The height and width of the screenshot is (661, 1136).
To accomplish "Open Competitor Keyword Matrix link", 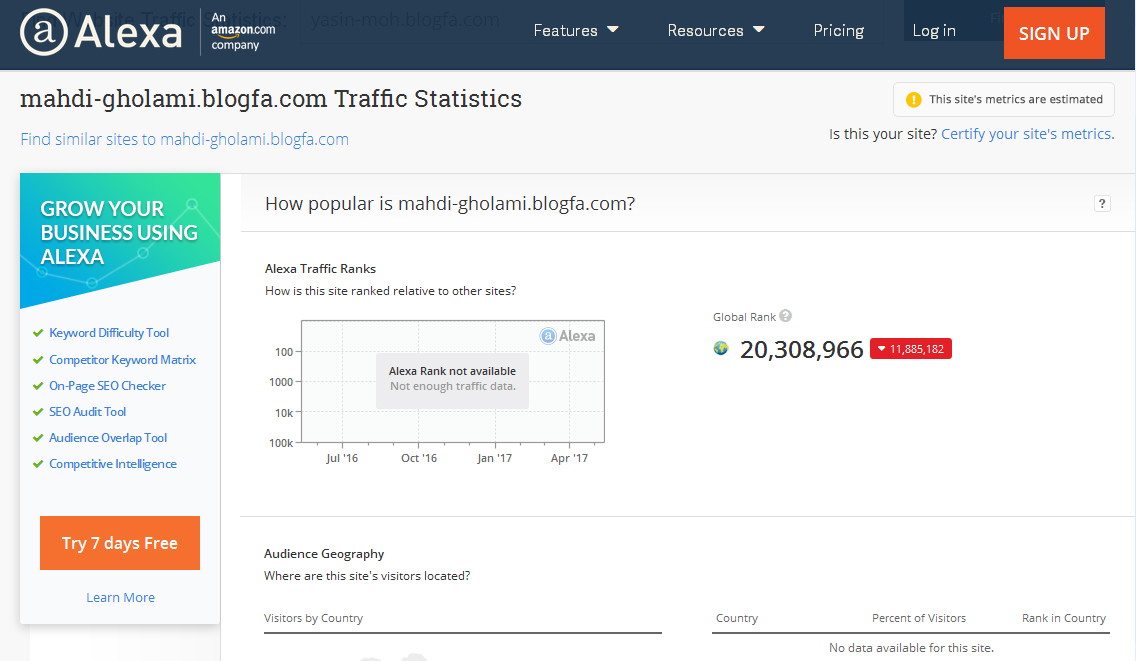I will (x=122, y=359).
